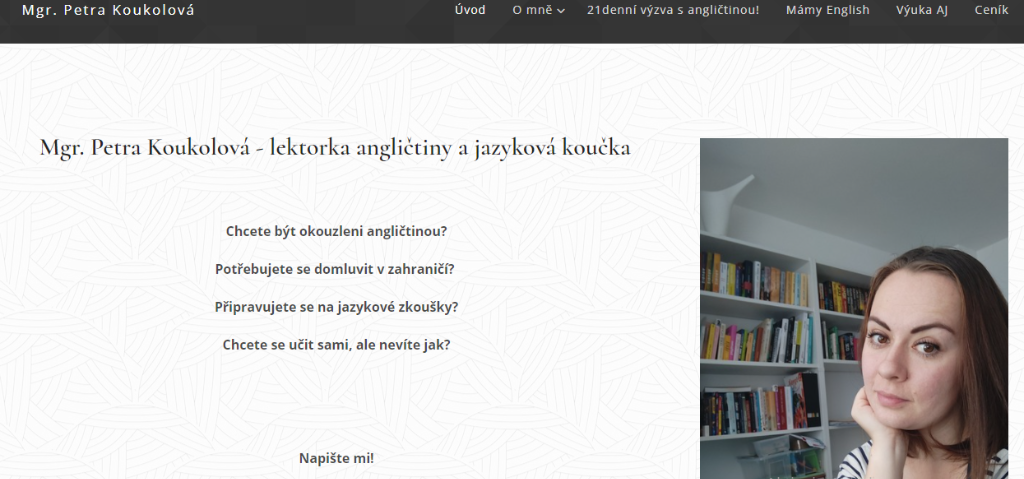
Task: Click "Připravujete se na jazykové zkoušky?" line
Action: pos(336,307)
